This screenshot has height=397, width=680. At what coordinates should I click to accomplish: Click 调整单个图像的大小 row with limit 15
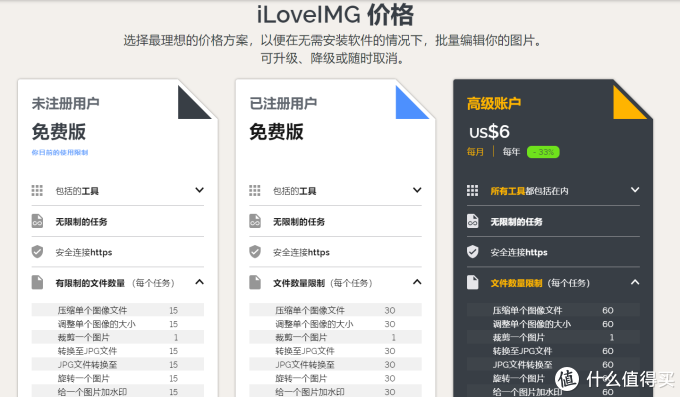[x=118, y=324]
